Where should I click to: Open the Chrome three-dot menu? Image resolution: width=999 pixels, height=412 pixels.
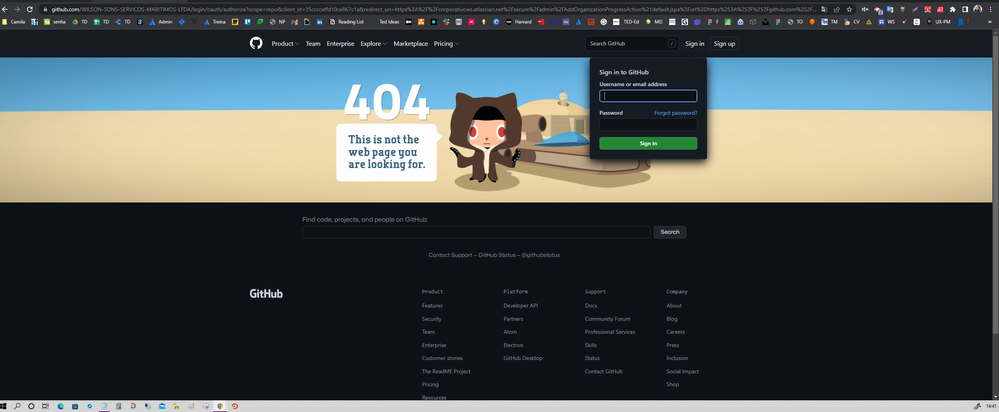click(990, 10)
